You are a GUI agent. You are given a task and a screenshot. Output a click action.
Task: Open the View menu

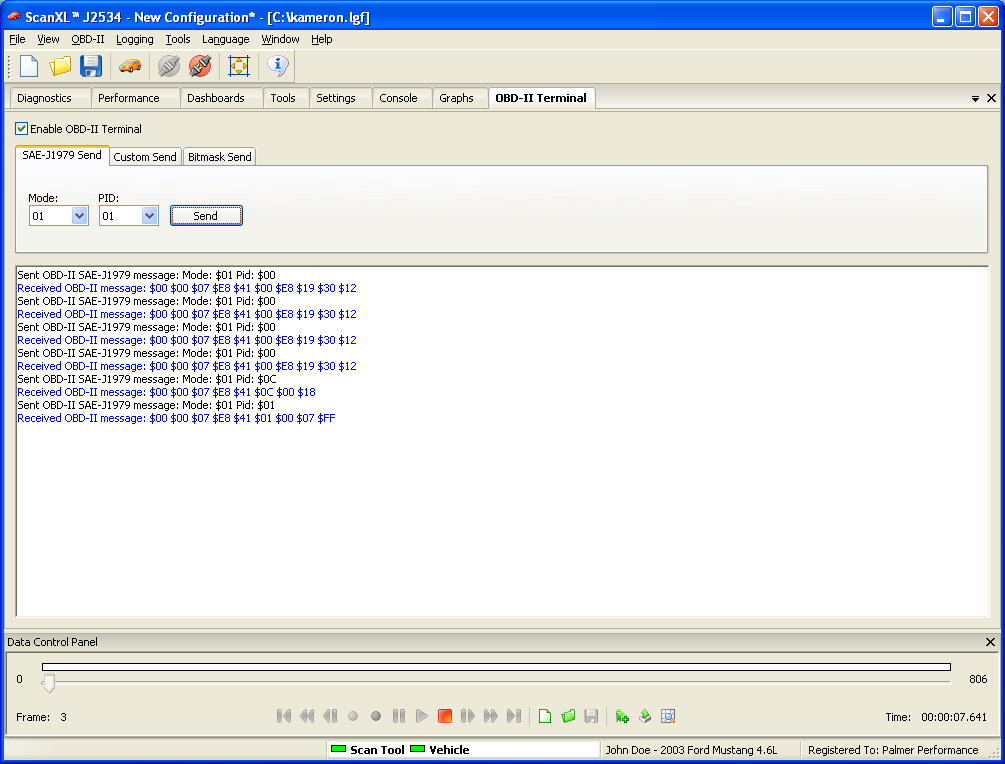(48, 39)
